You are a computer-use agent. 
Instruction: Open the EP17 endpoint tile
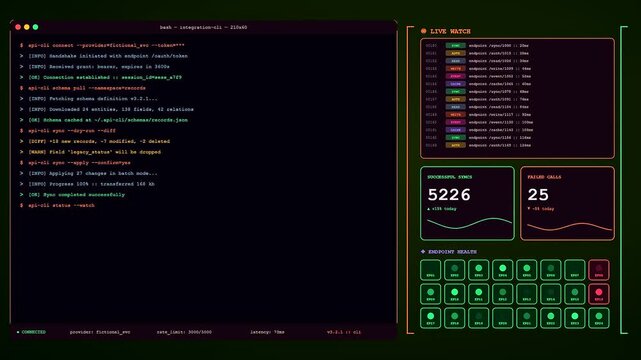430,318
